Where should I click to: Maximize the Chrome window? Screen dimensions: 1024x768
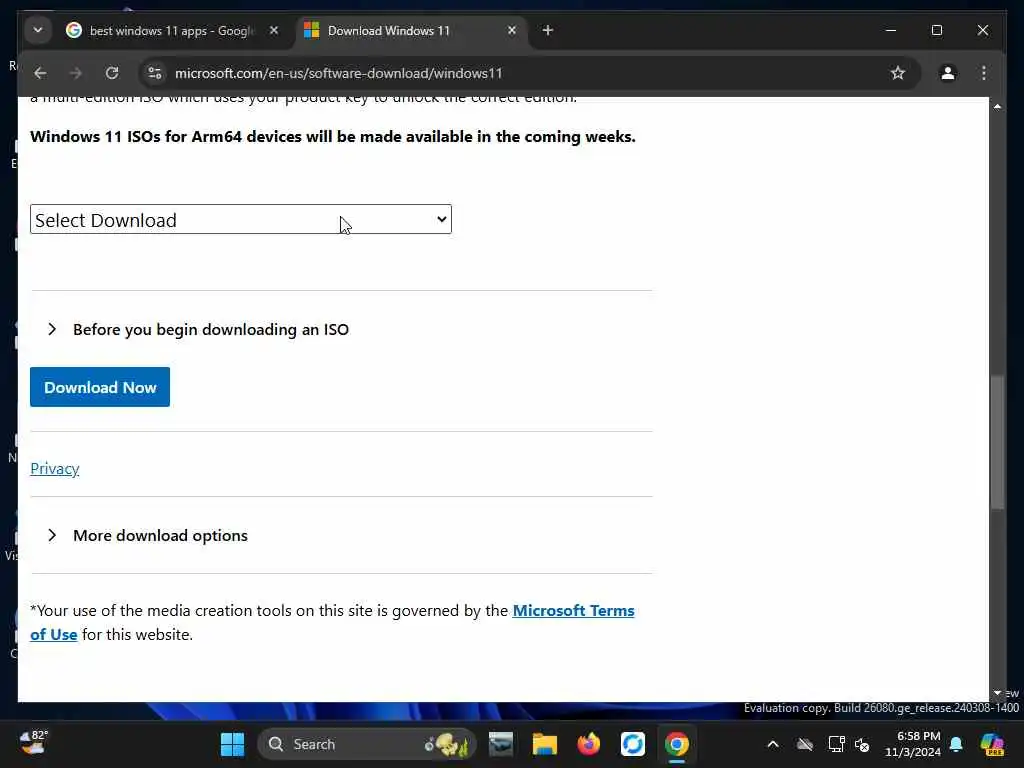coord(936,31)
